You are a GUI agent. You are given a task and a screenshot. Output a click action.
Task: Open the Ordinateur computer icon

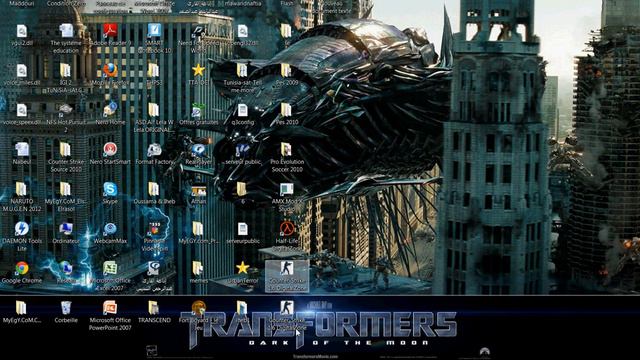coord(66,229)
